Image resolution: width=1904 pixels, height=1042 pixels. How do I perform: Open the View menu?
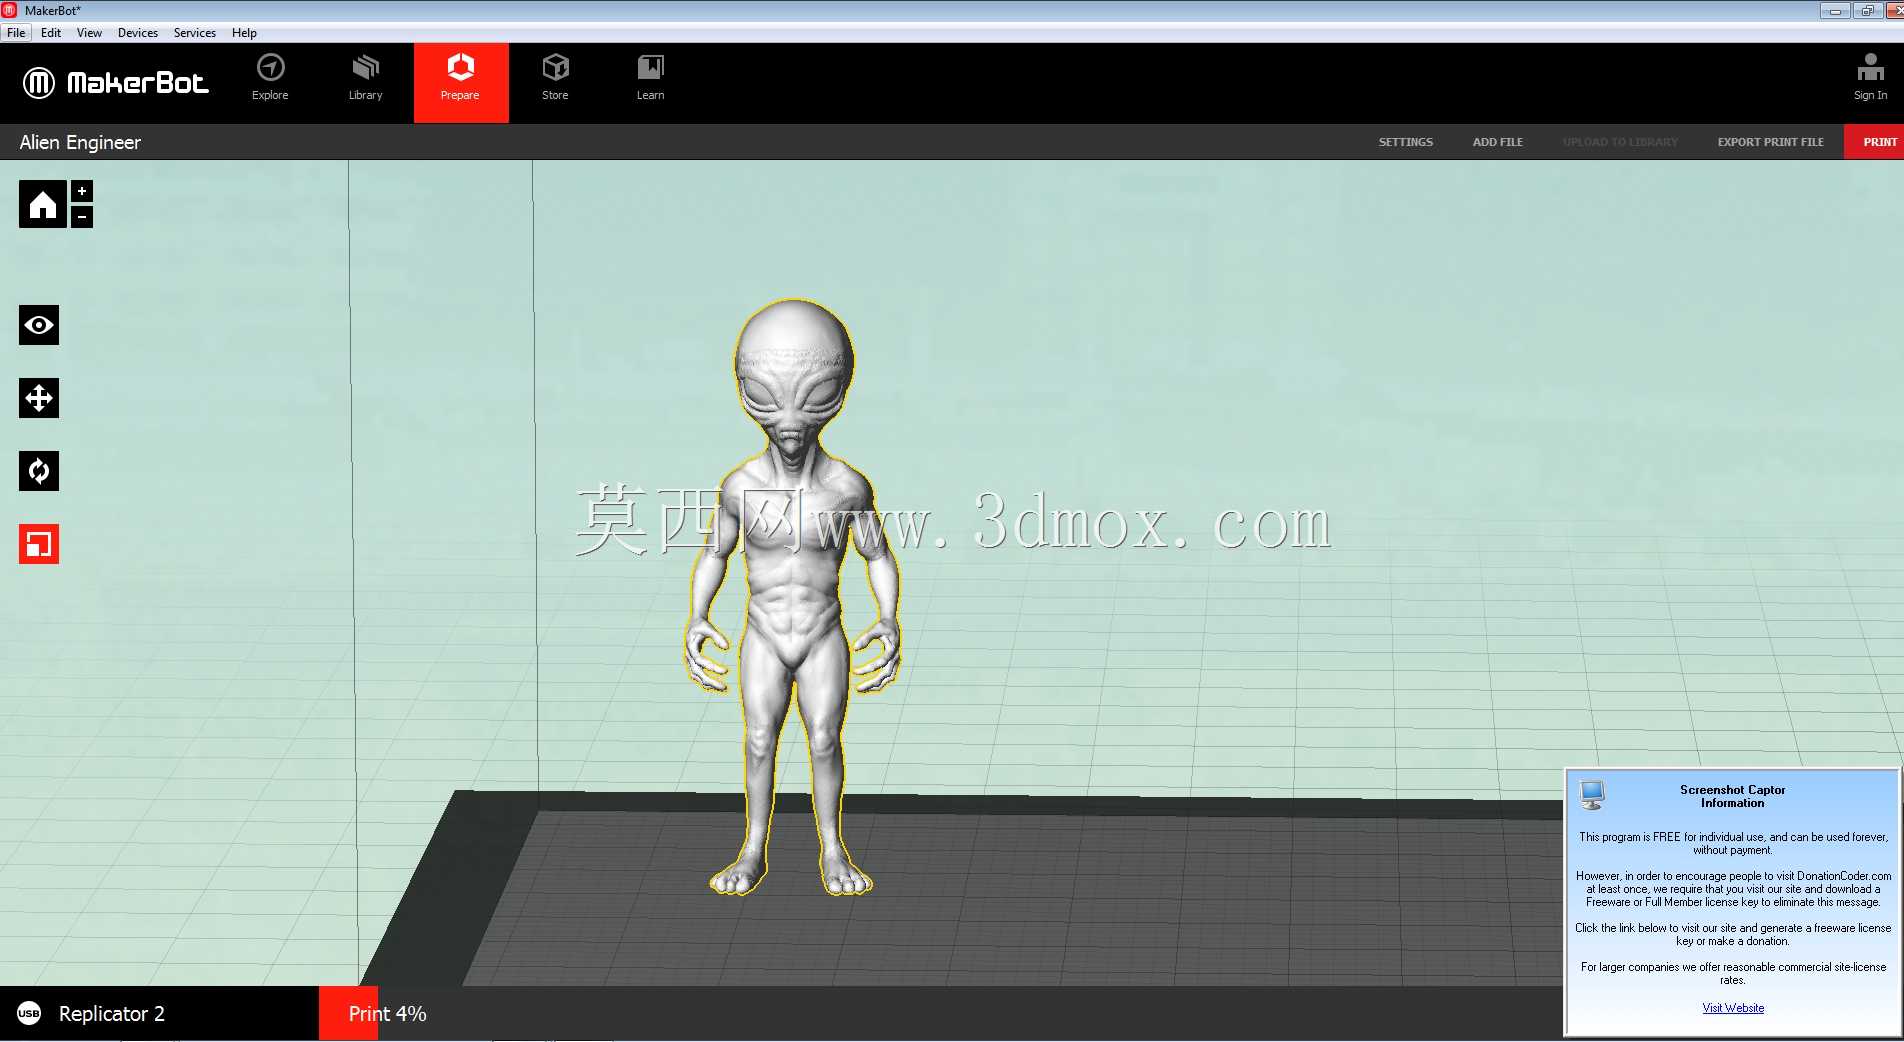coord(89,33)
